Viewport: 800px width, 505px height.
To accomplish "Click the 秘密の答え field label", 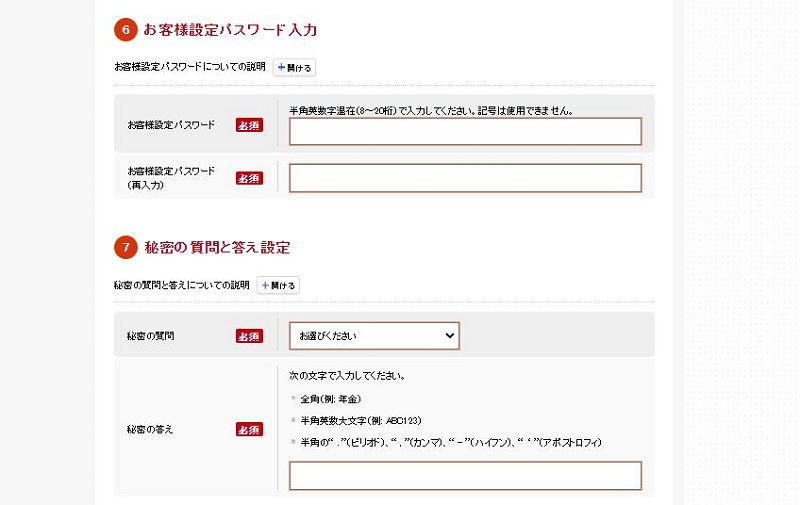I will tap(151, 429).
